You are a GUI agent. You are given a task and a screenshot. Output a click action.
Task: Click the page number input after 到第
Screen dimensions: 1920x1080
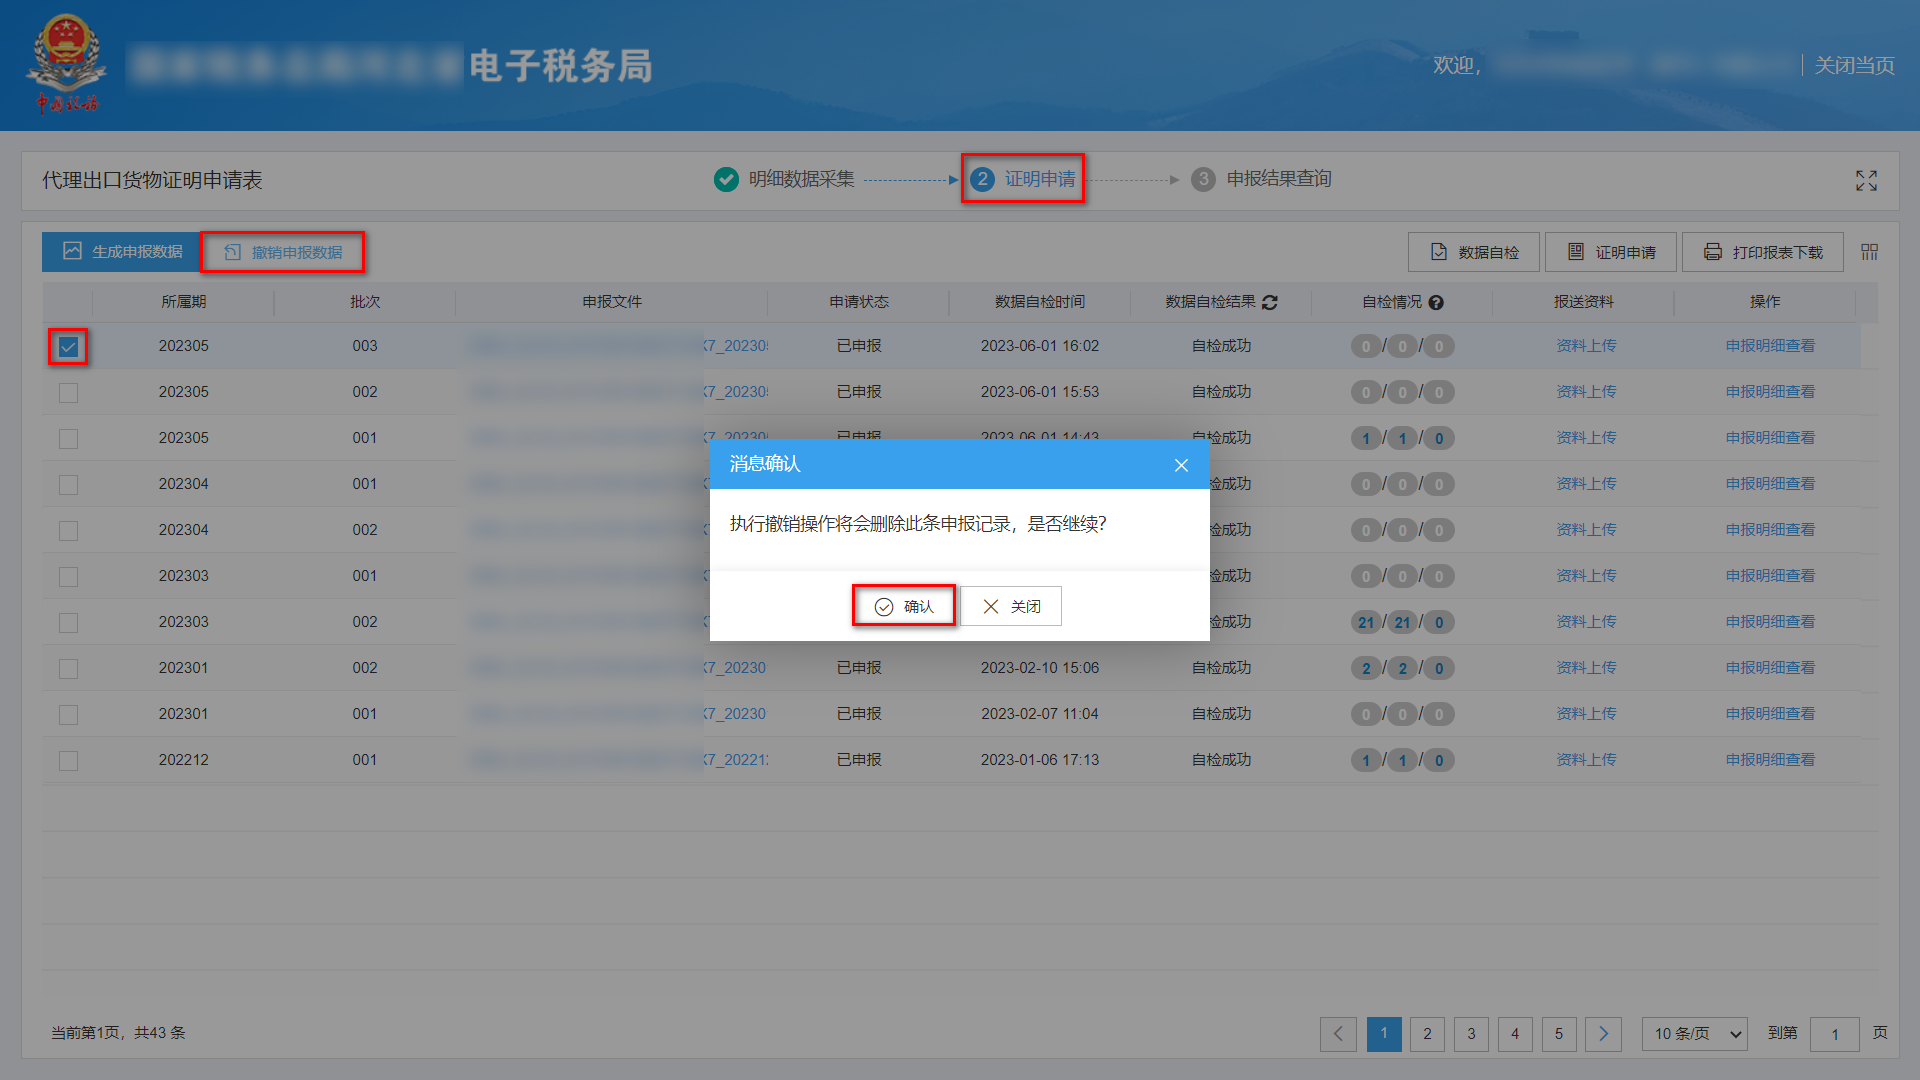1835,1034
